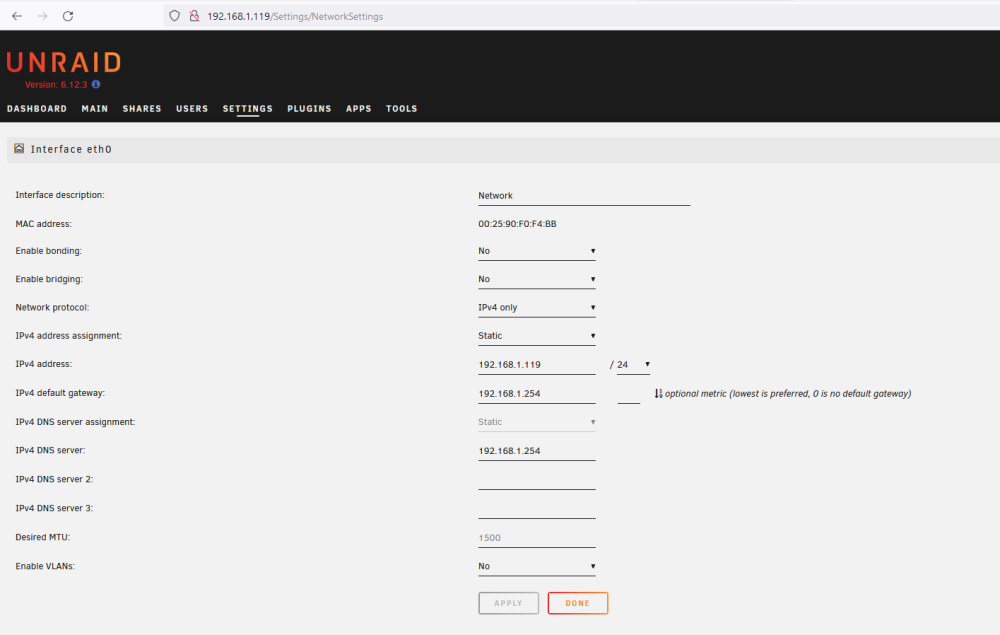
Task: Open the Enable bridging dropdown
Action: [536, 279]
